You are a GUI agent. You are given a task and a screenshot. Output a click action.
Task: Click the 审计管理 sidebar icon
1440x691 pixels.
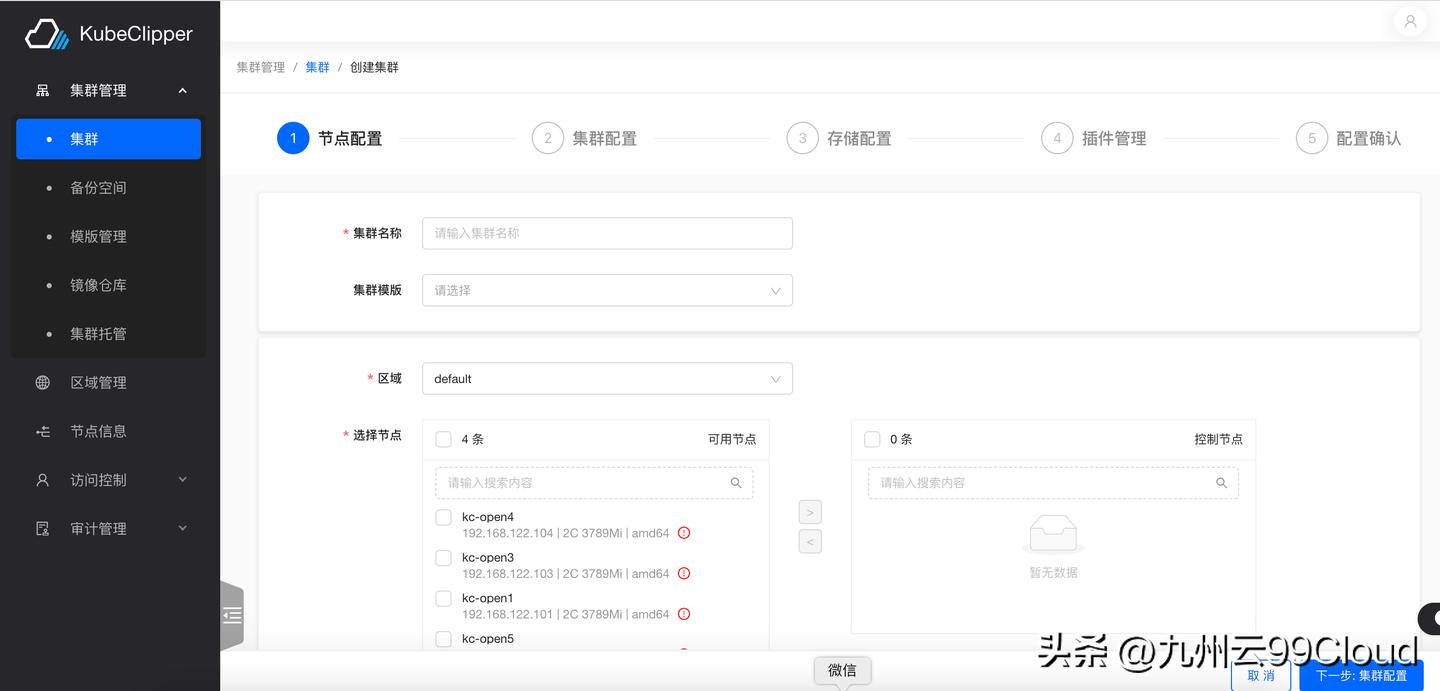click(x=41, y=528)
